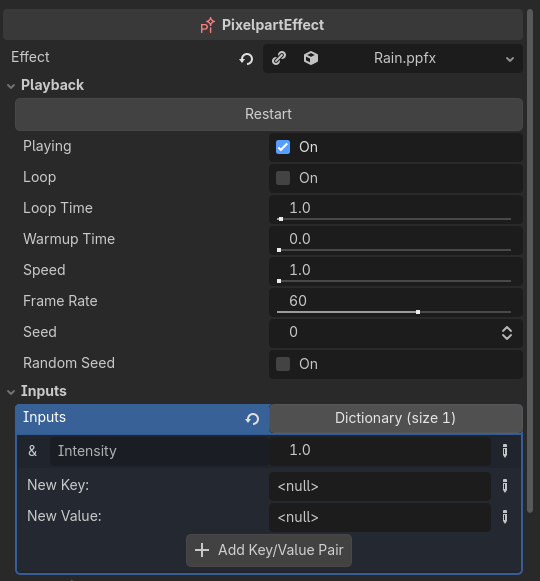Click the Loop property label
Screen dimensions: 540x581
pos(40,177)
